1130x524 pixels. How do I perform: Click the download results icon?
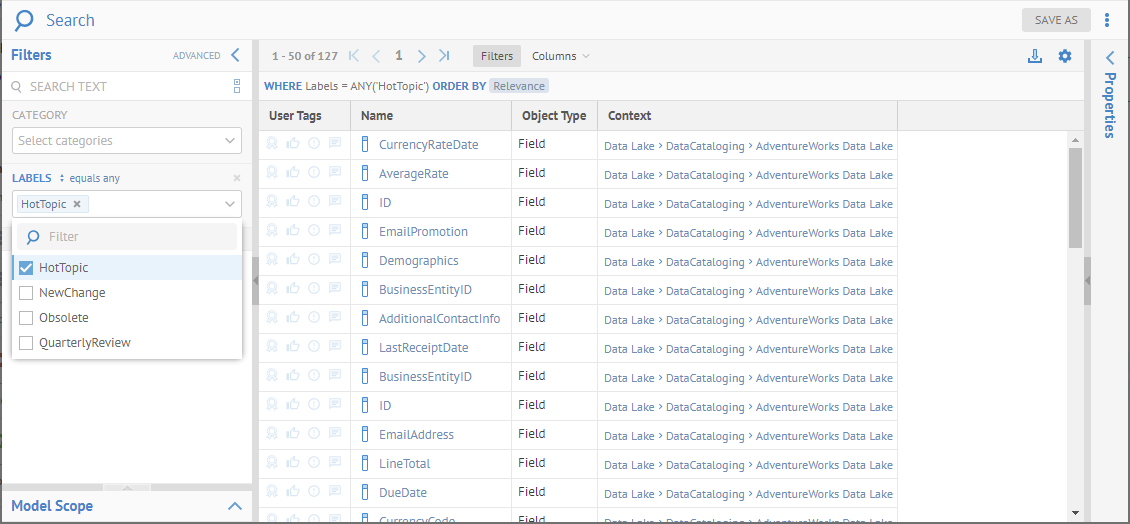[1035, 56]
